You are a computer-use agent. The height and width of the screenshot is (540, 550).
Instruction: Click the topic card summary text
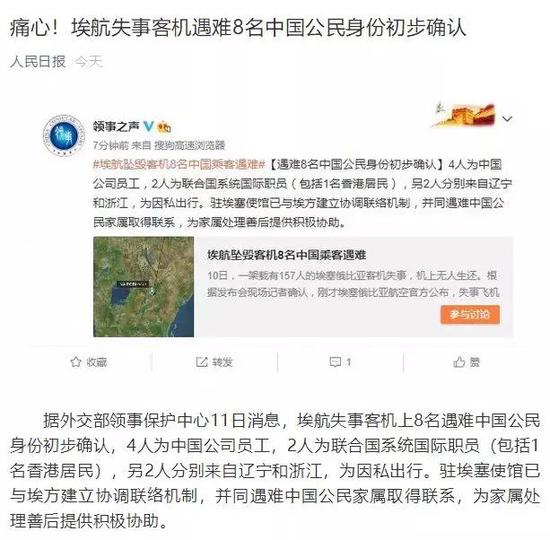pos(353,284)
